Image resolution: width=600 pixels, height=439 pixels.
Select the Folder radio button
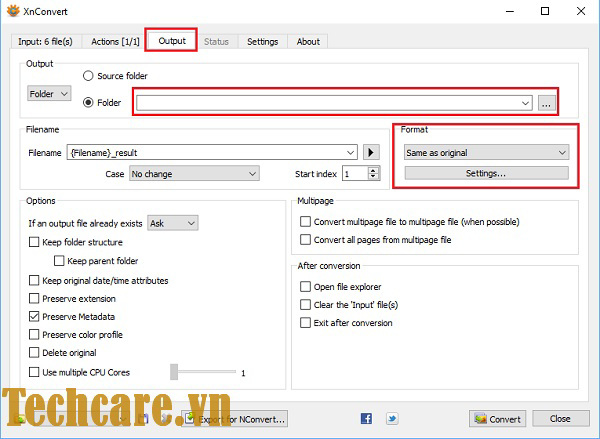(88, 103)
